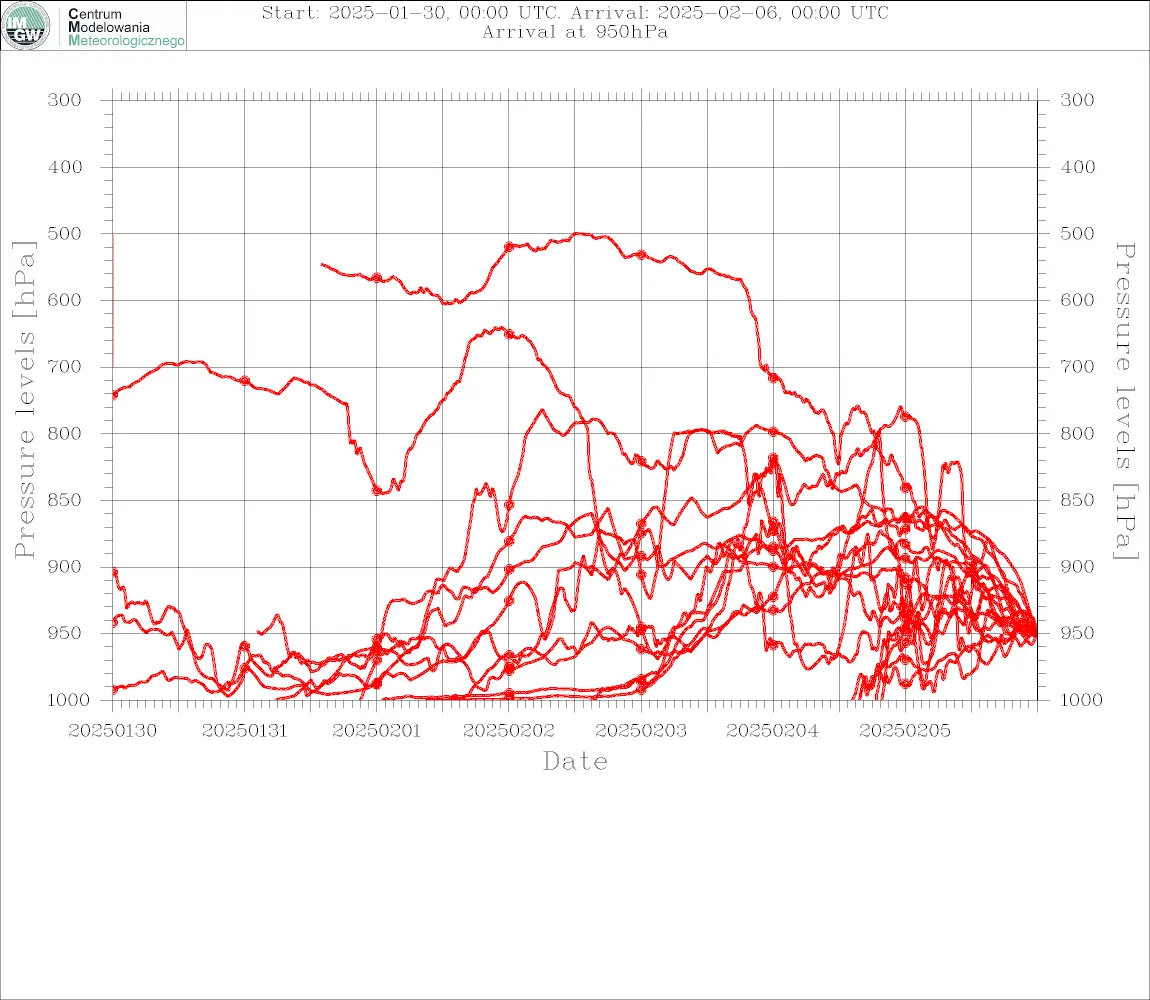Open Centrum Modelowania Meteorologicznego header link

(x=125, y=27)
